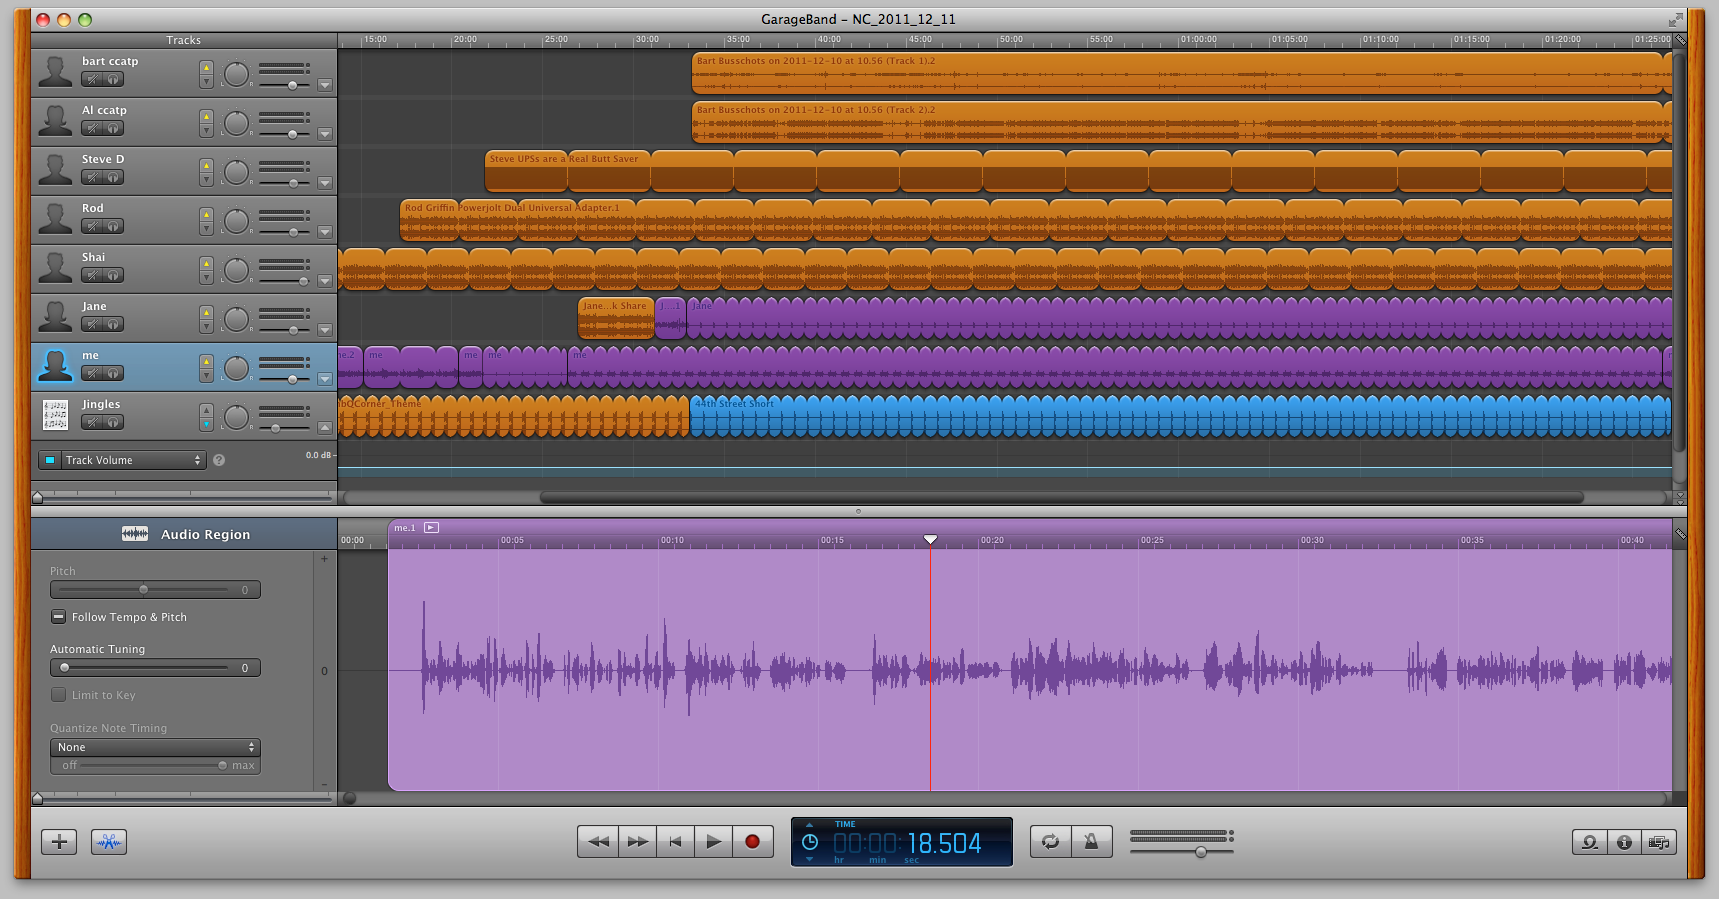Open the Loop Browser
The image size is (1719, 899).
tap(1589, 842)
